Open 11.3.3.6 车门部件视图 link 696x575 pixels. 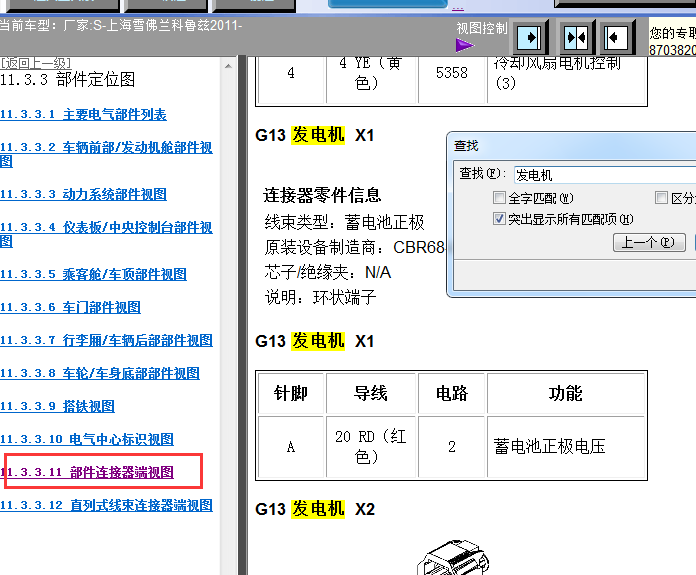click(70, 307)
